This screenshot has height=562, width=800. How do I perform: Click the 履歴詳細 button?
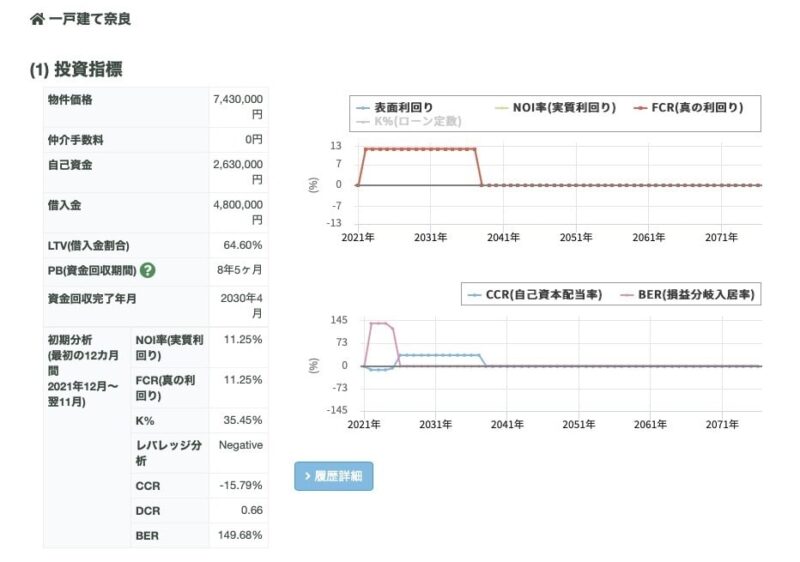click(334, 476)
